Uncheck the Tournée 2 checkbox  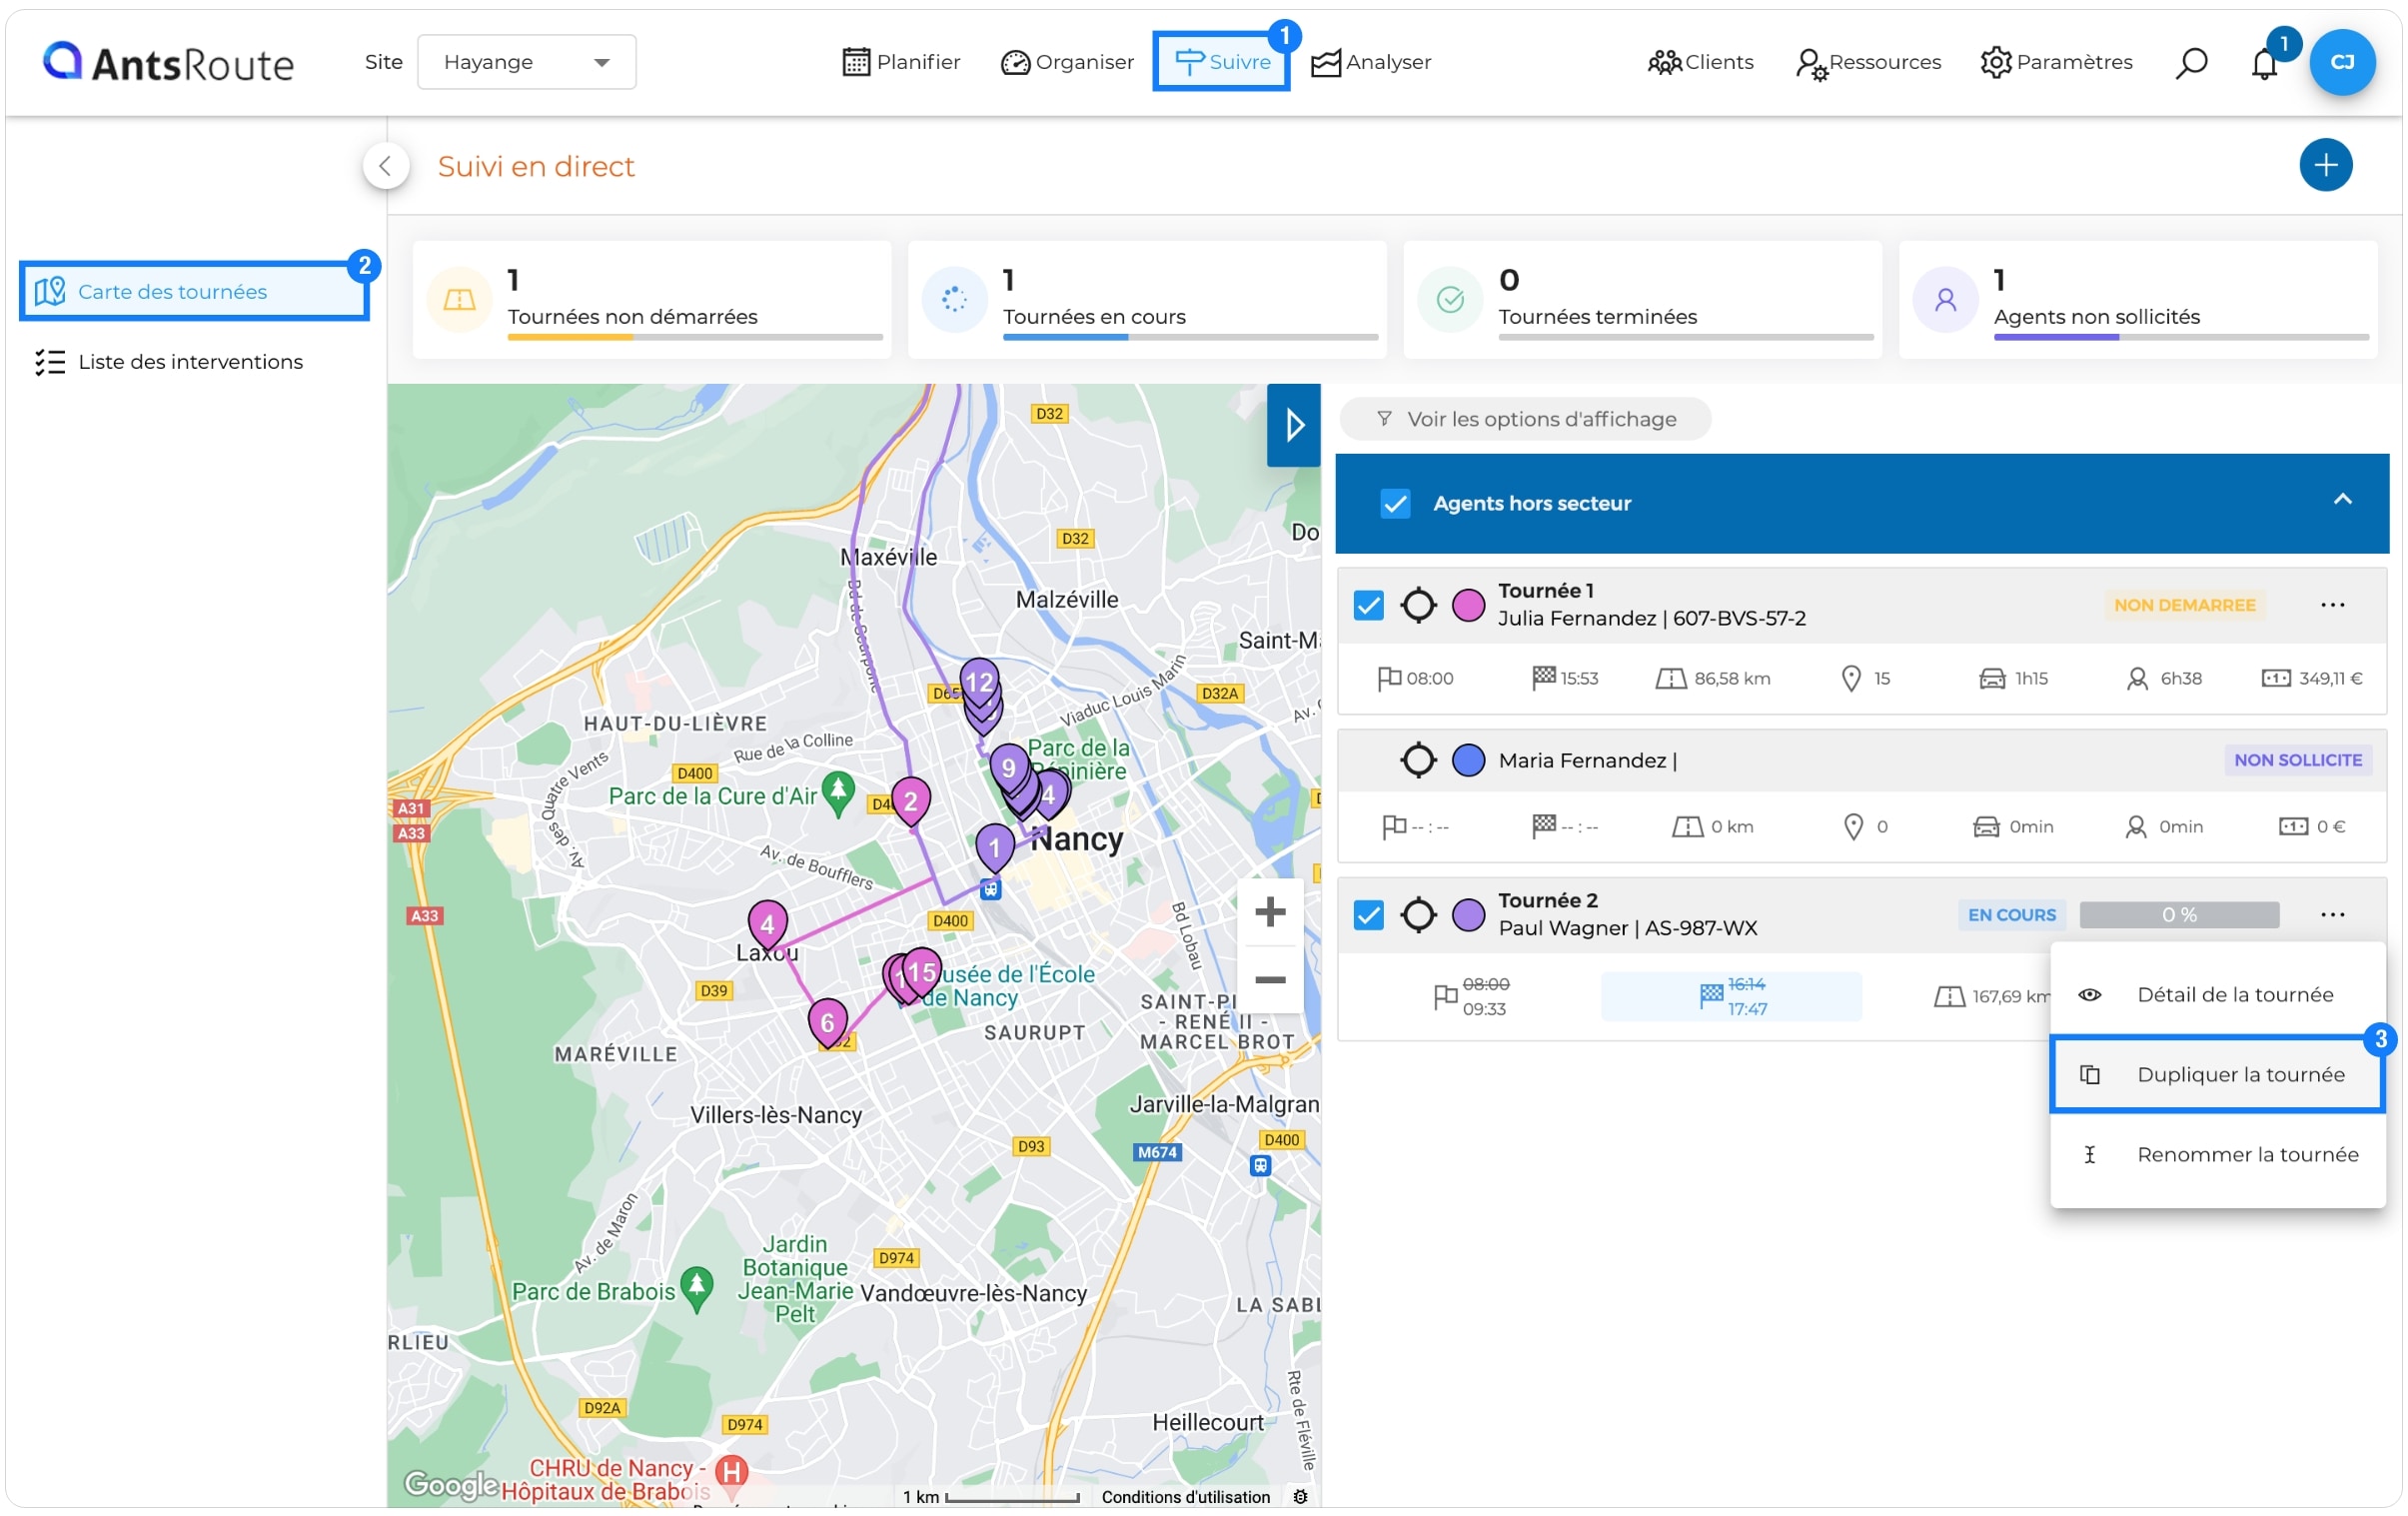[1368, 915]
